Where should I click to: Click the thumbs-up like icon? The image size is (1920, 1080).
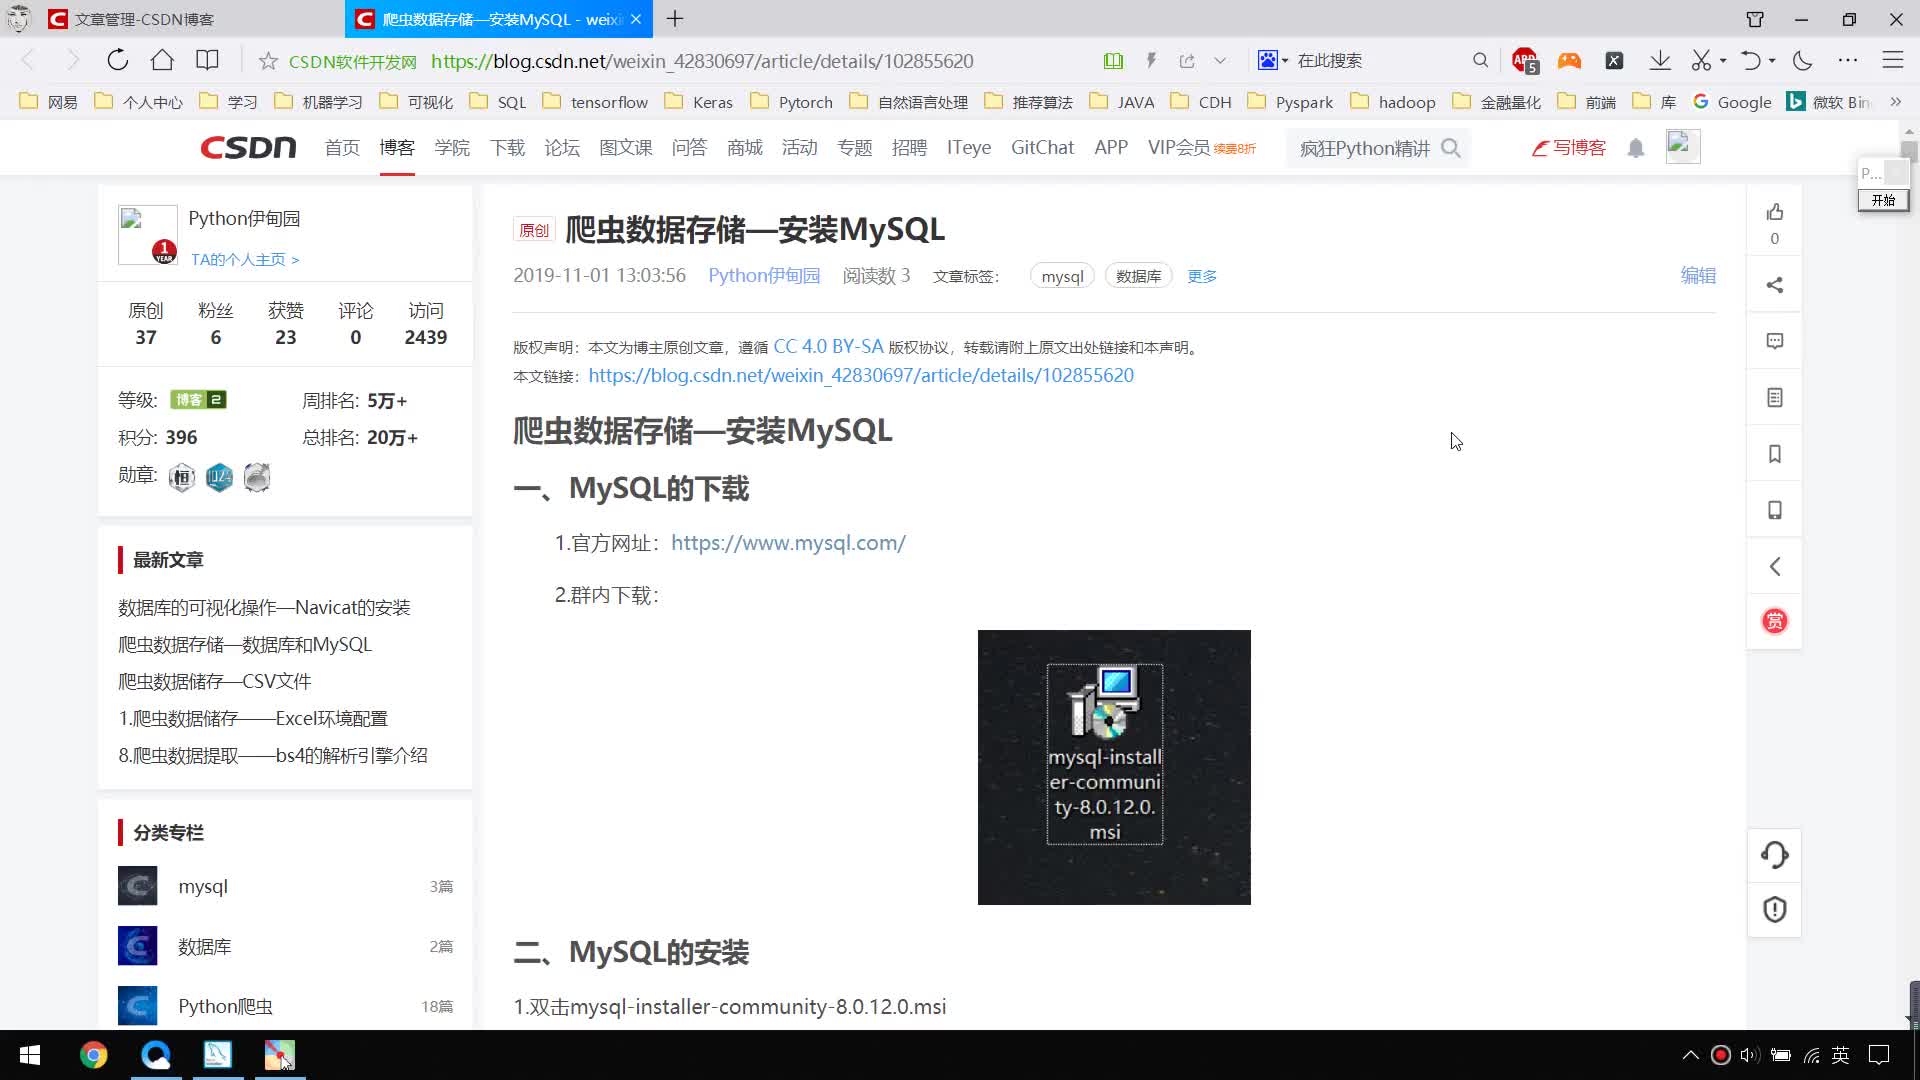(x=1774, y=212)
